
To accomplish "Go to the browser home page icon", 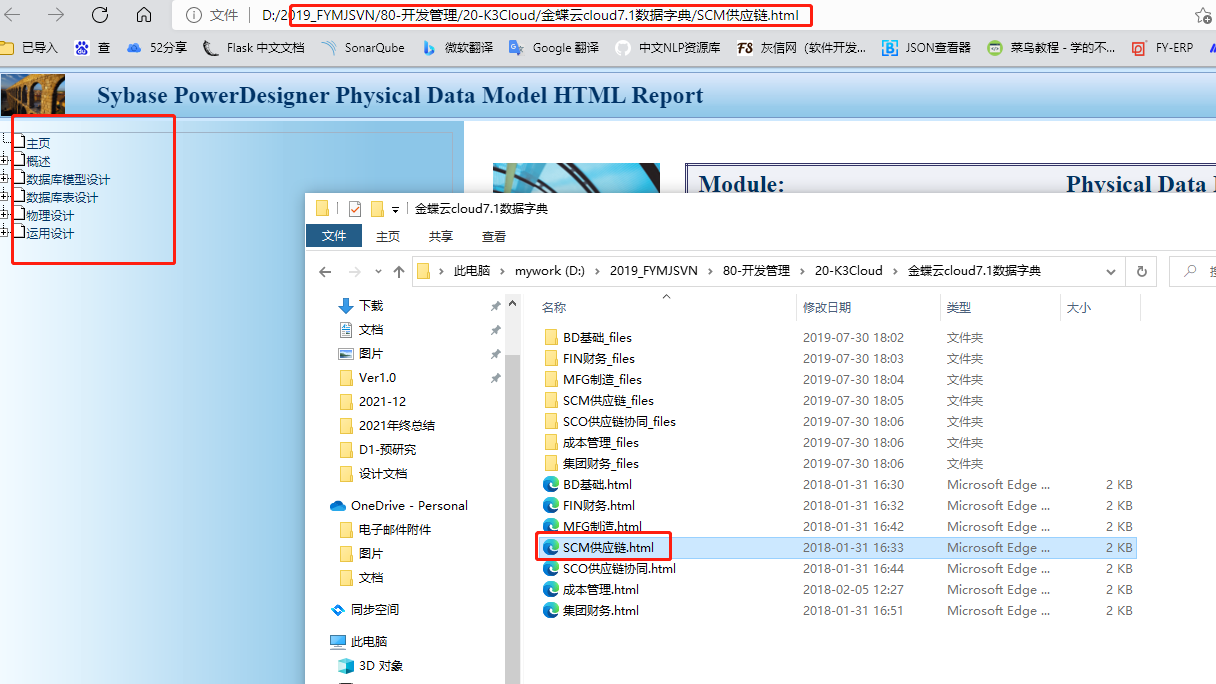I will (144, 15).
